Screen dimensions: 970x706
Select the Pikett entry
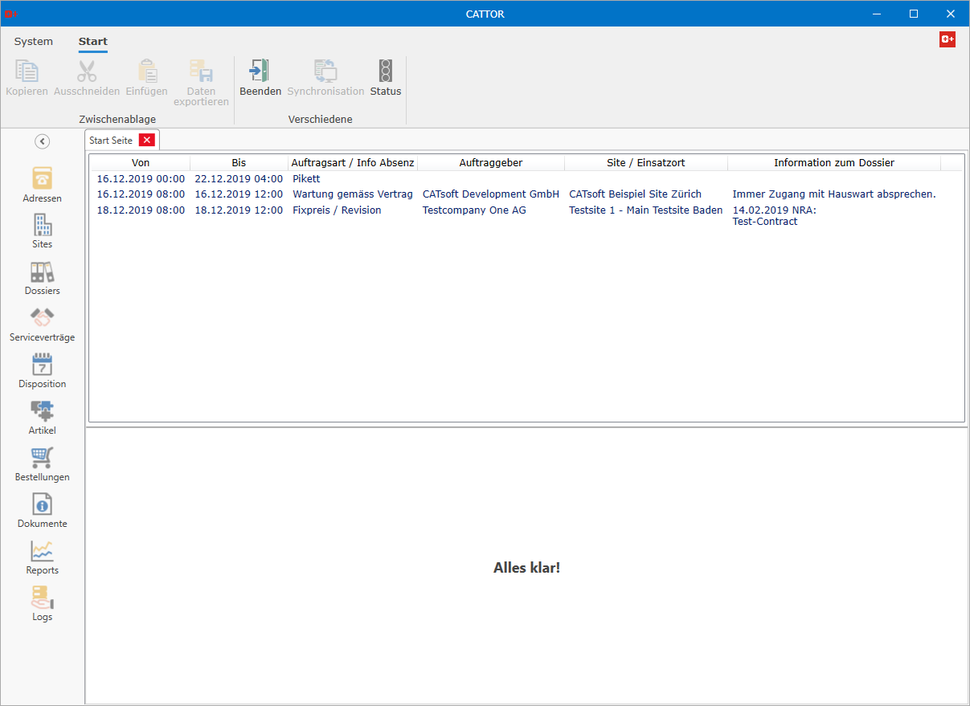click(306, 179)
